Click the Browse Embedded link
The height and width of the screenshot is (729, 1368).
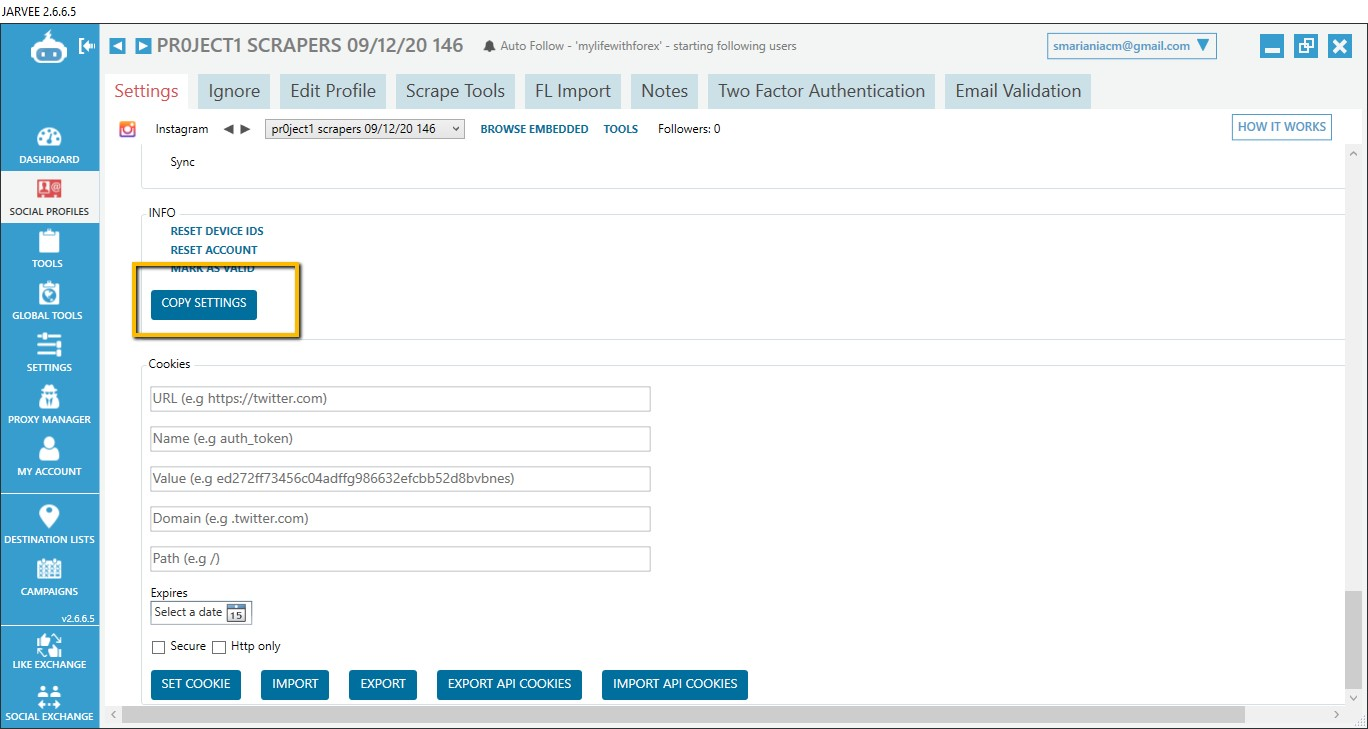tap(534, 129)
